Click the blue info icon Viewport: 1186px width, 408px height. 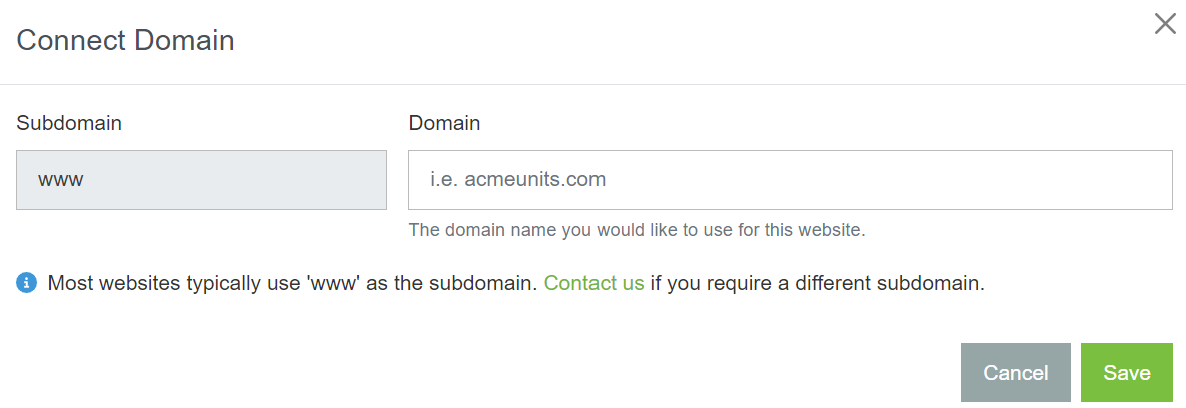coord(26,283)
